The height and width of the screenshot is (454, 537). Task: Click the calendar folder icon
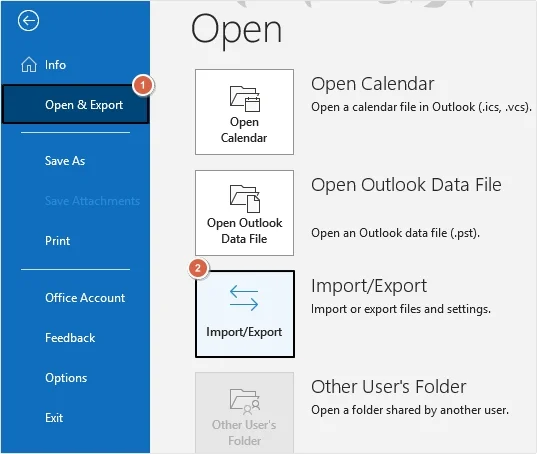click(245, 99)
